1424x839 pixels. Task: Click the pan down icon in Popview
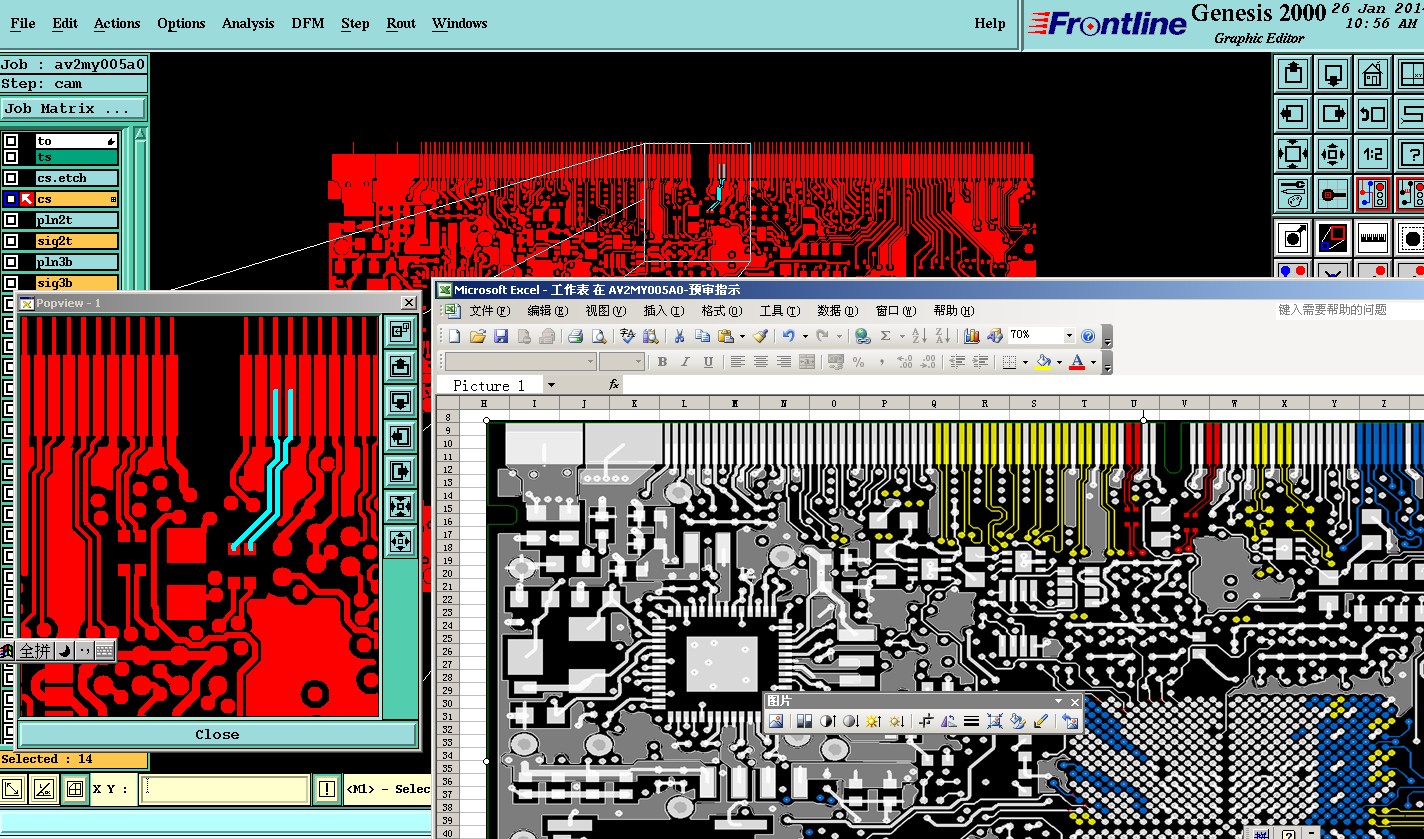400,401
